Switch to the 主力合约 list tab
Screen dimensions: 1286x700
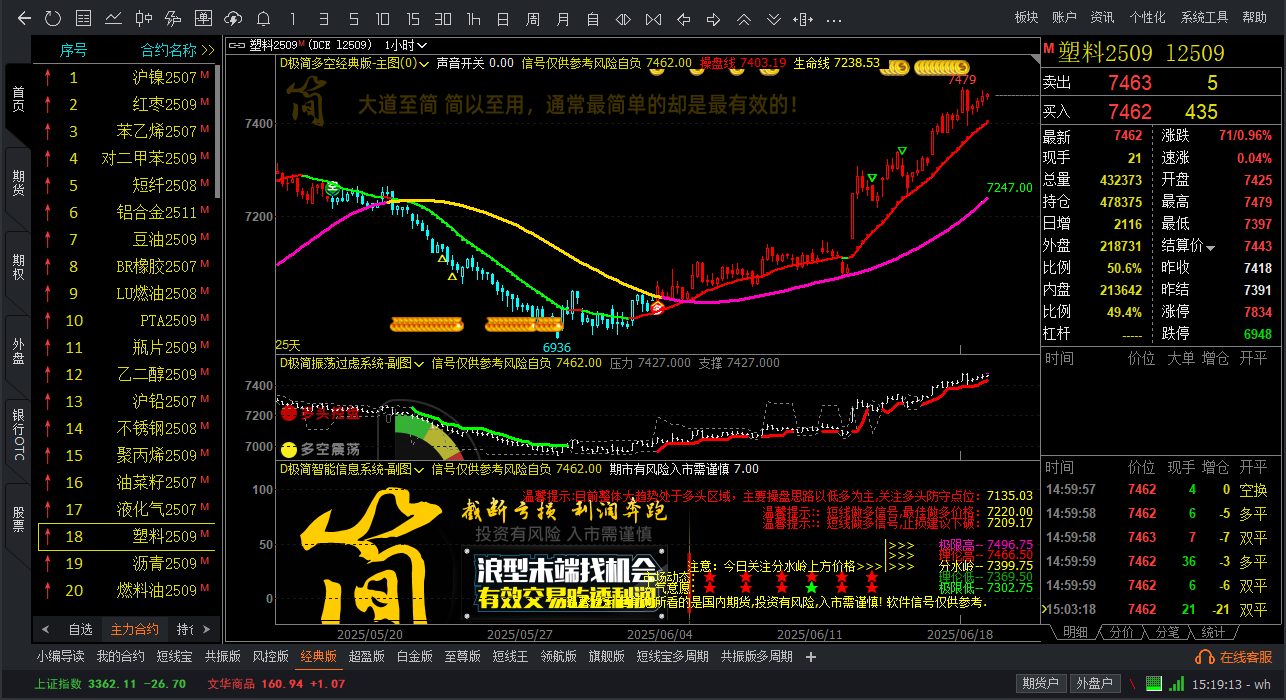(x=135, y=629)
